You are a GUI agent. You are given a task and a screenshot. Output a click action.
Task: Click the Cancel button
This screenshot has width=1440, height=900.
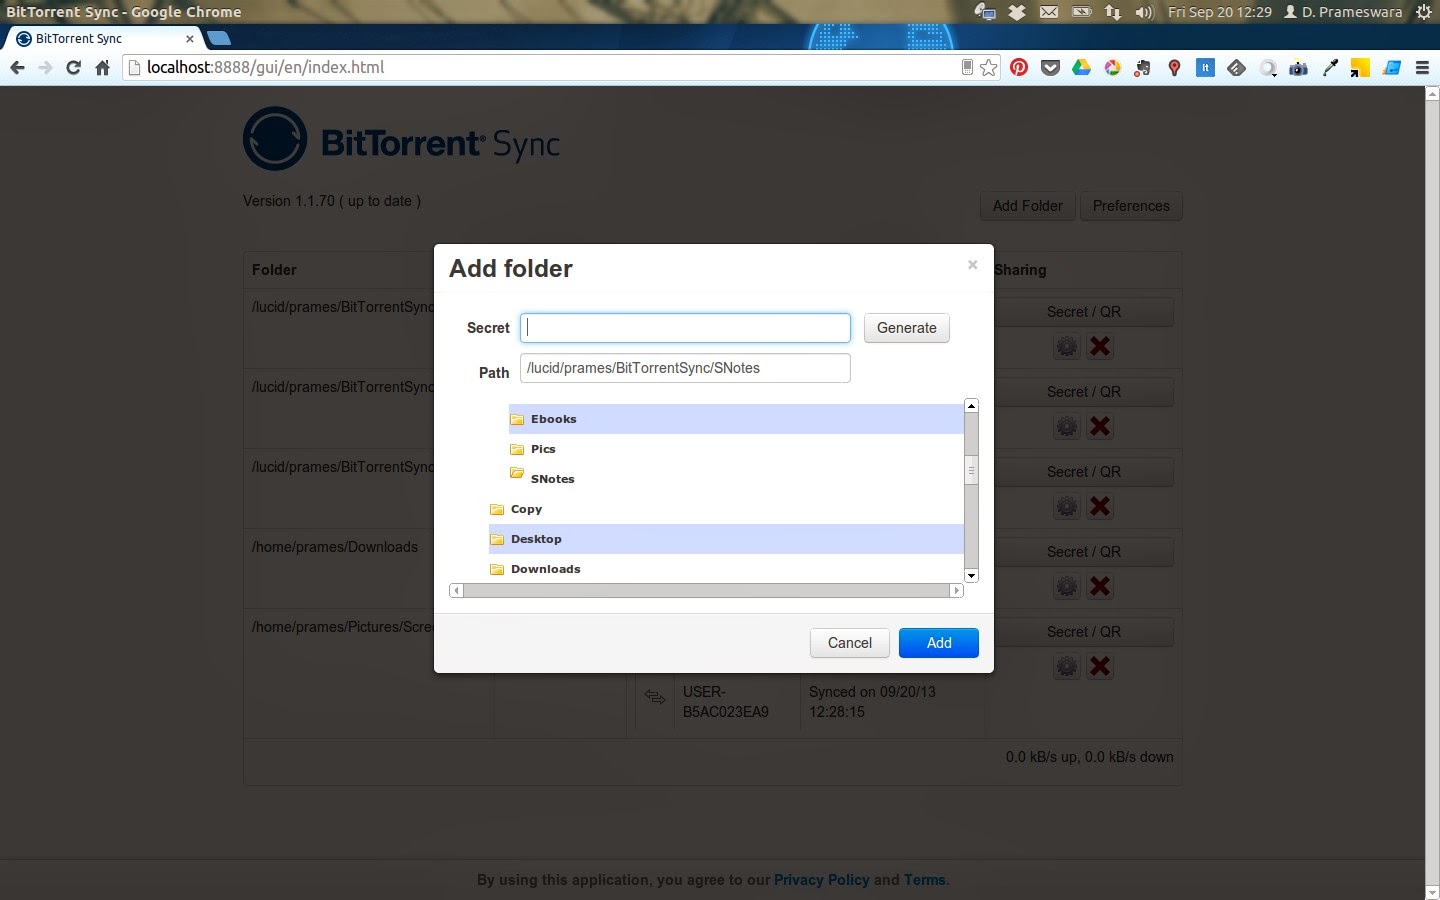tap(850, 643)
